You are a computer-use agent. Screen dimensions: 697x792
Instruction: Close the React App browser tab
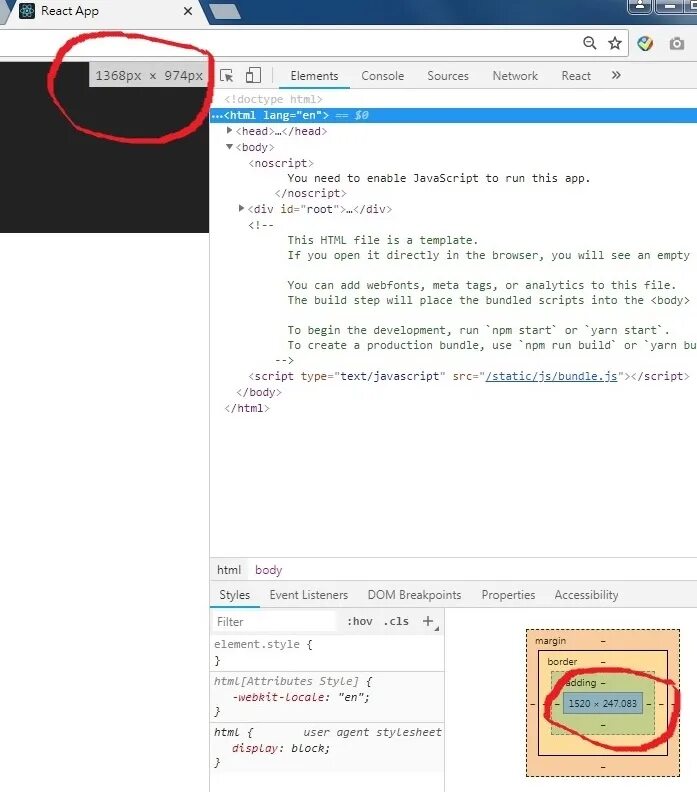tap(188, 11)
